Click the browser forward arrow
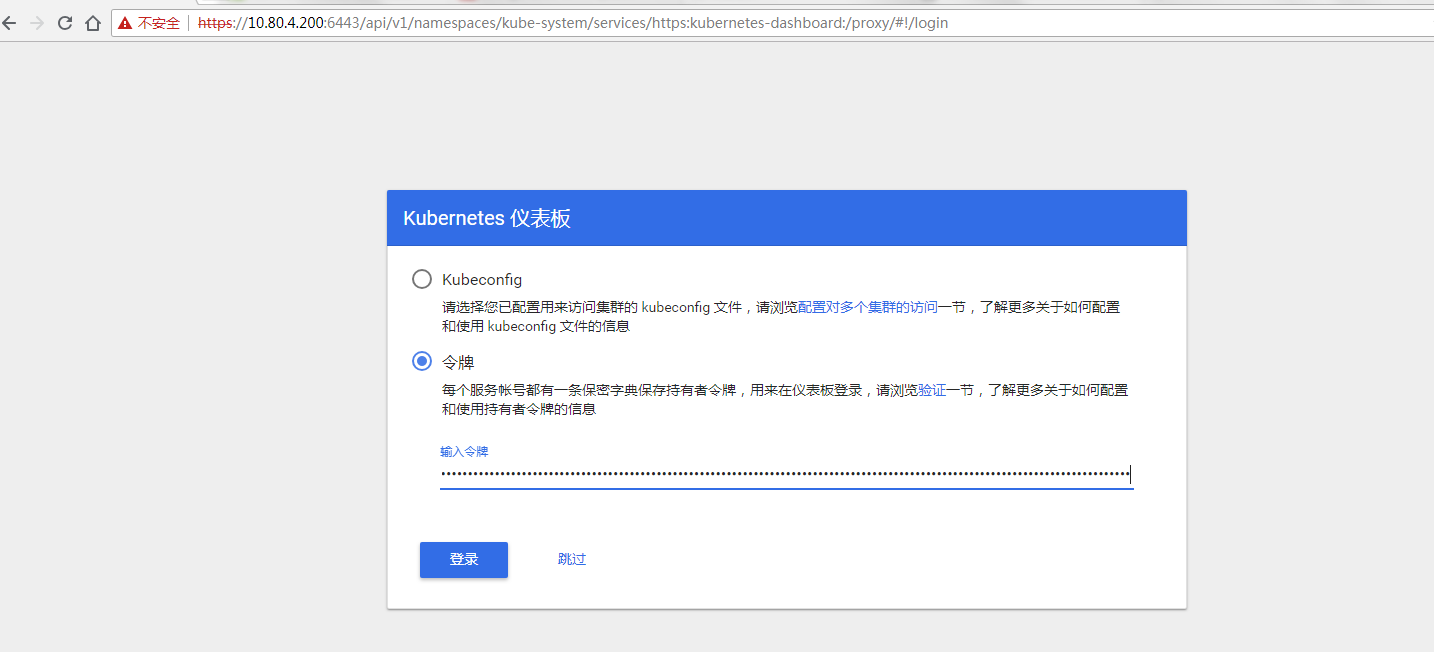 37,23
